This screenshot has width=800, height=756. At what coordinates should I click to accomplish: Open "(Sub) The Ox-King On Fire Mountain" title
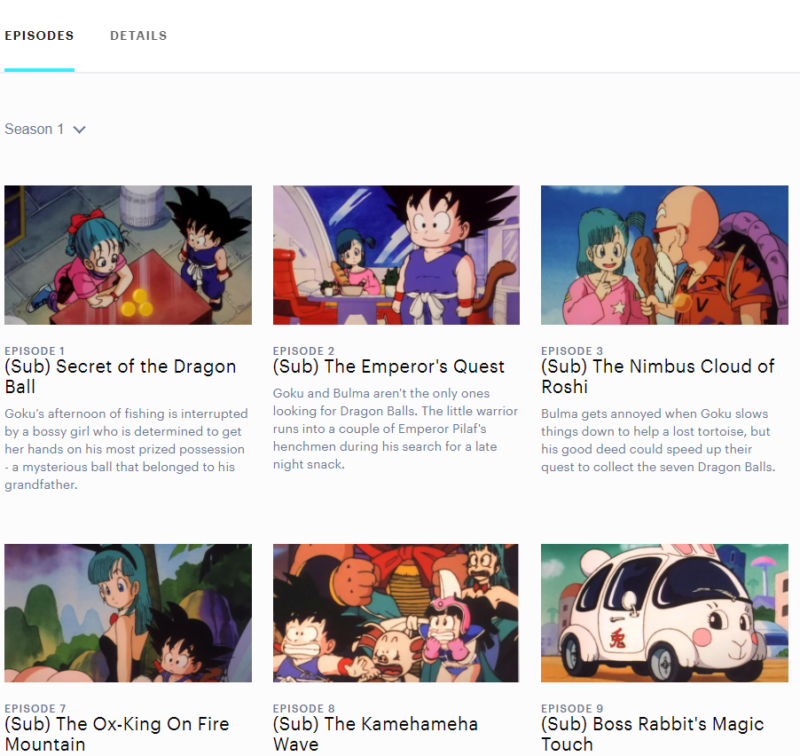pyautogui.click(x=117, y=734)
